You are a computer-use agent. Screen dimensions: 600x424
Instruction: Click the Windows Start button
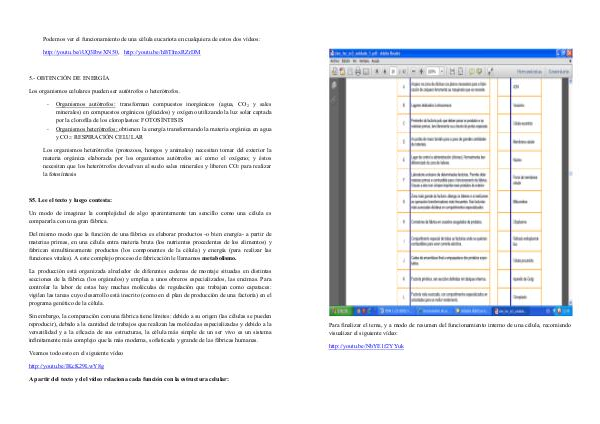pos(341,310)
